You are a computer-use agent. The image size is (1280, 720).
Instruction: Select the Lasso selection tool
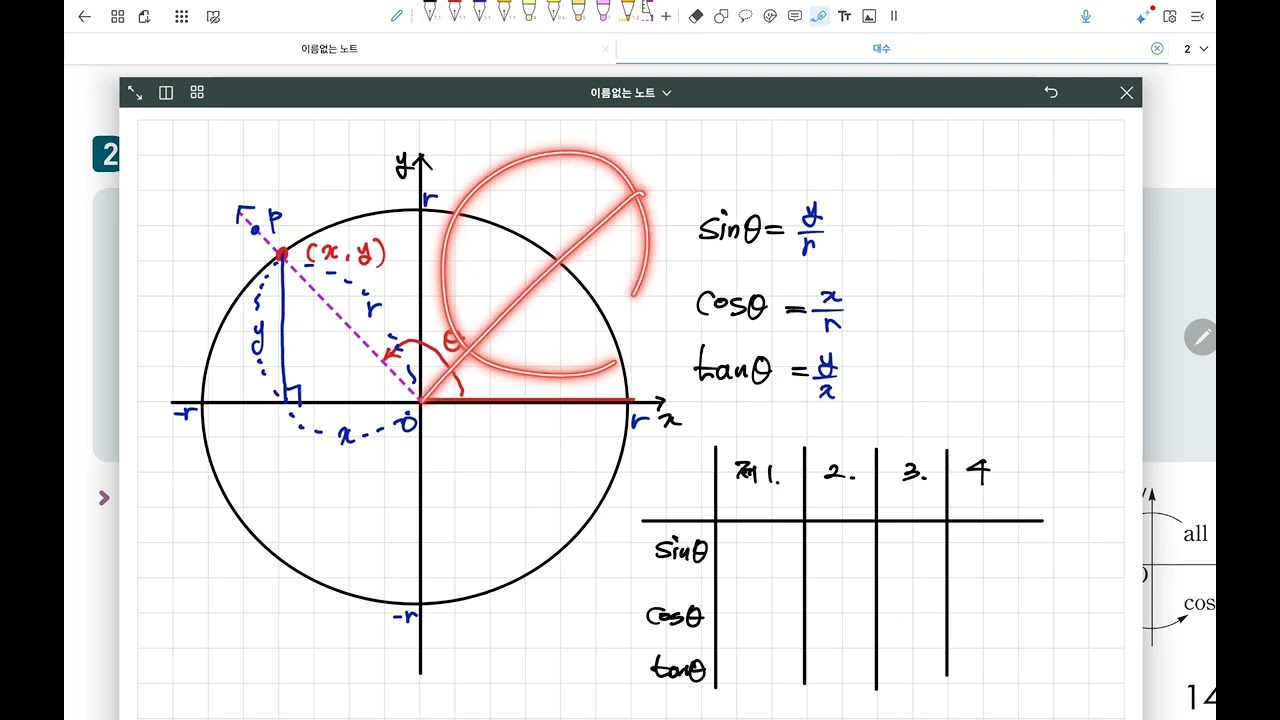(x=746, y=16)
